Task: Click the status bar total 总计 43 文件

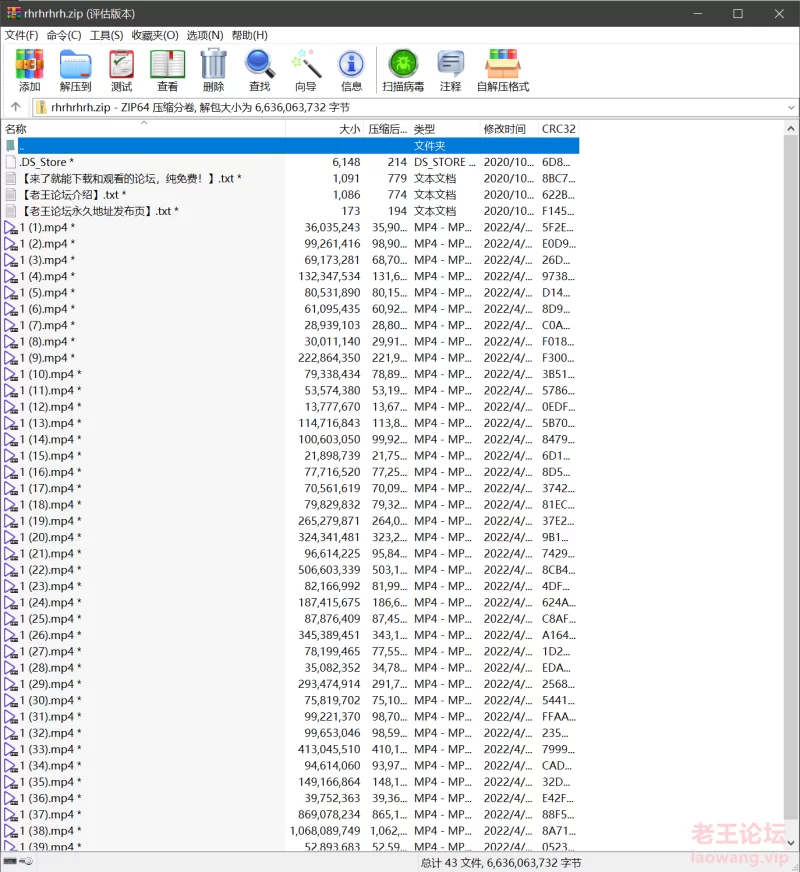Action: pos(452,863)
